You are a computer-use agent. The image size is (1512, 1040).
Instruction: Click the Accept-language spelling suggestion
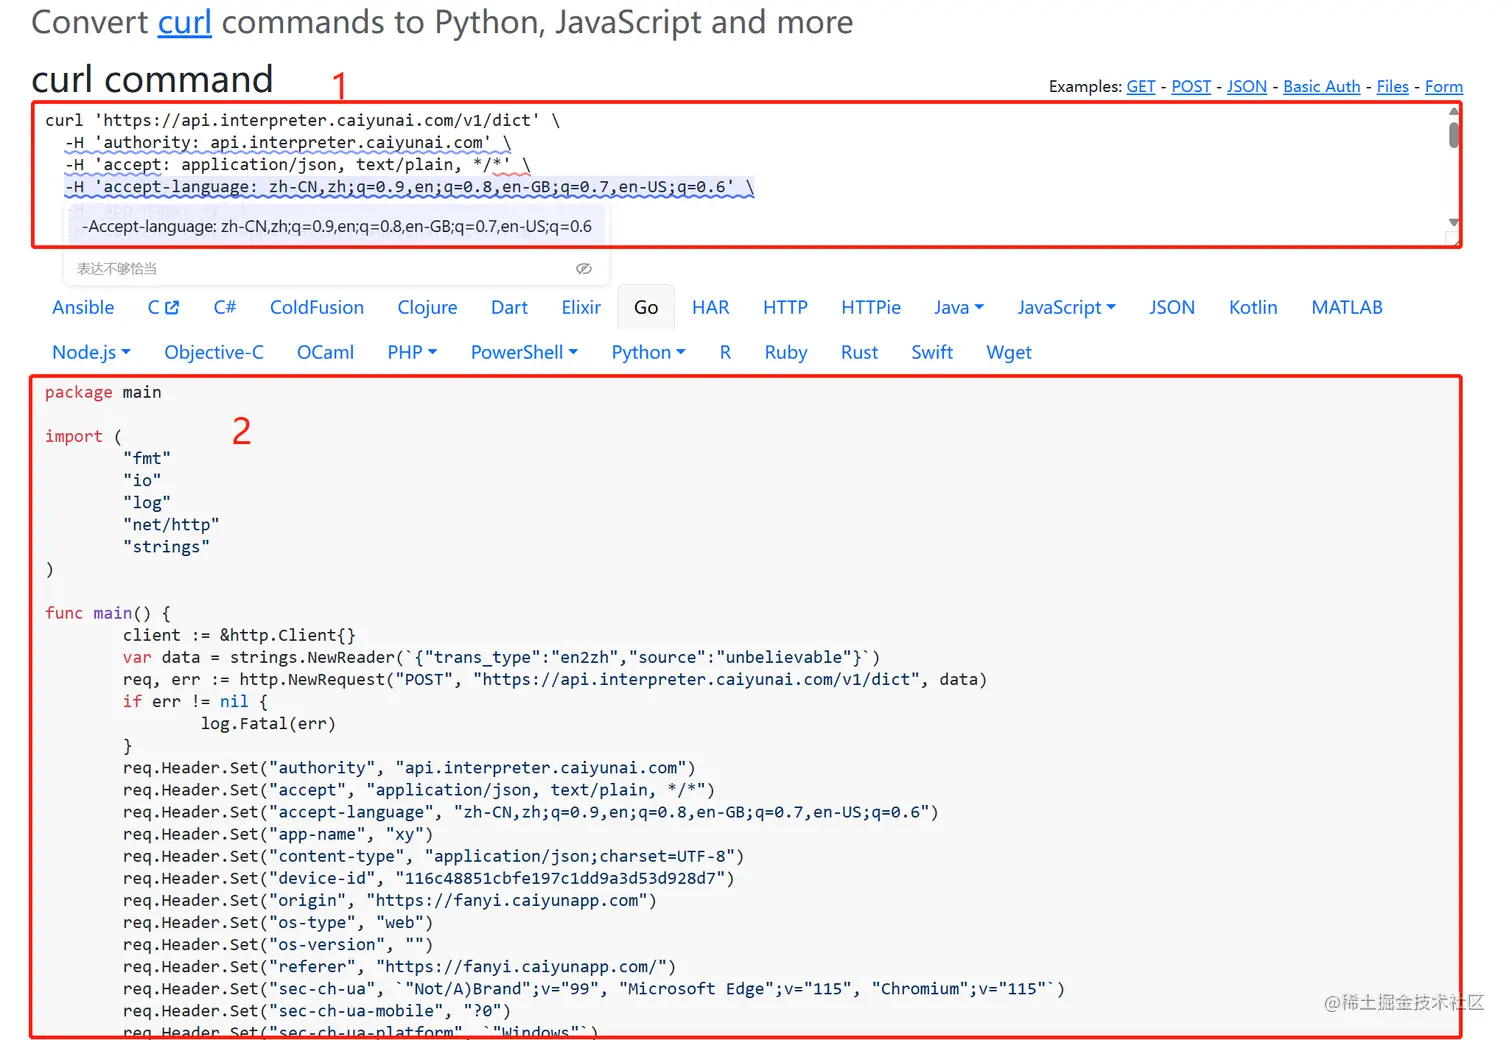pos(337,227)
